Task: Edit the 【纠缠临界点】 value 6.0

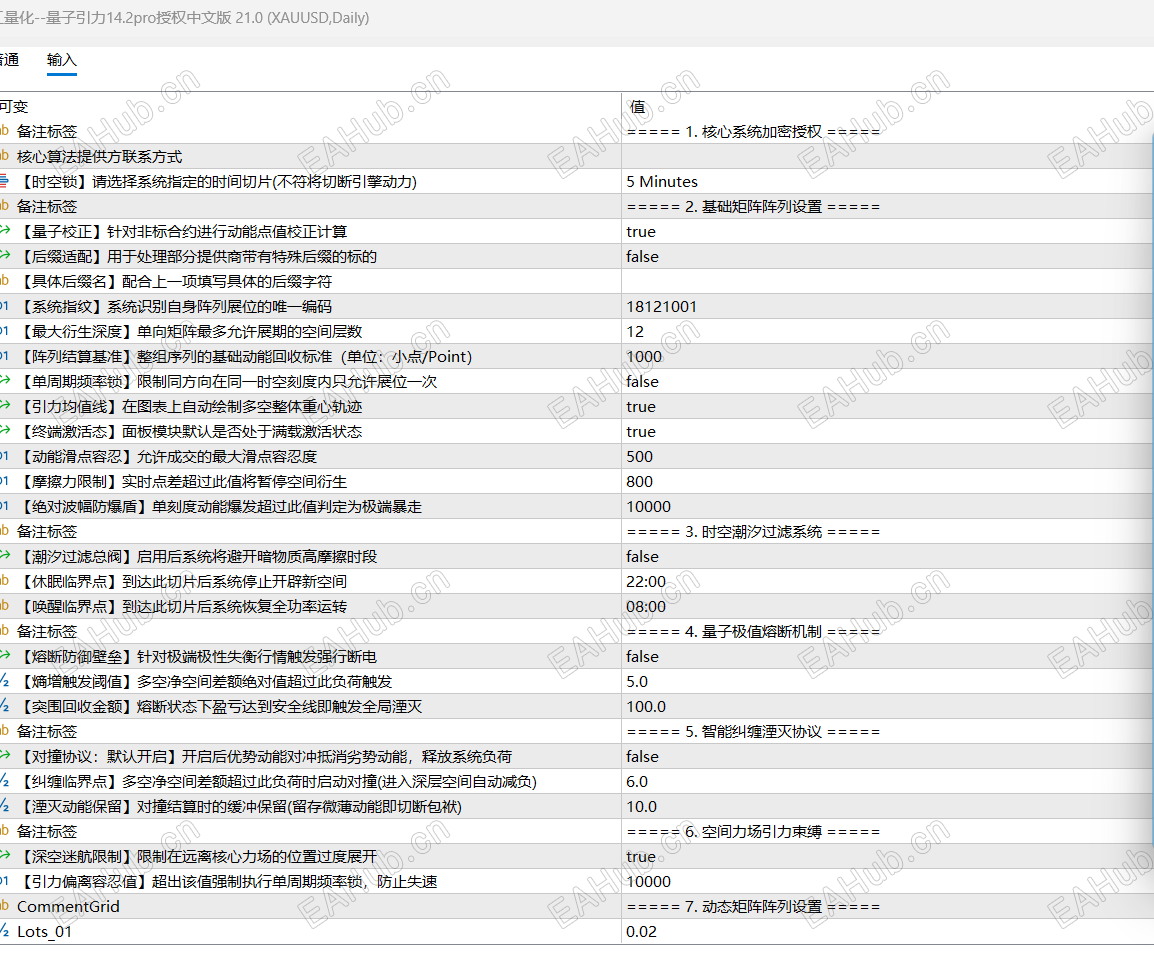Action: tap(637, 782)
